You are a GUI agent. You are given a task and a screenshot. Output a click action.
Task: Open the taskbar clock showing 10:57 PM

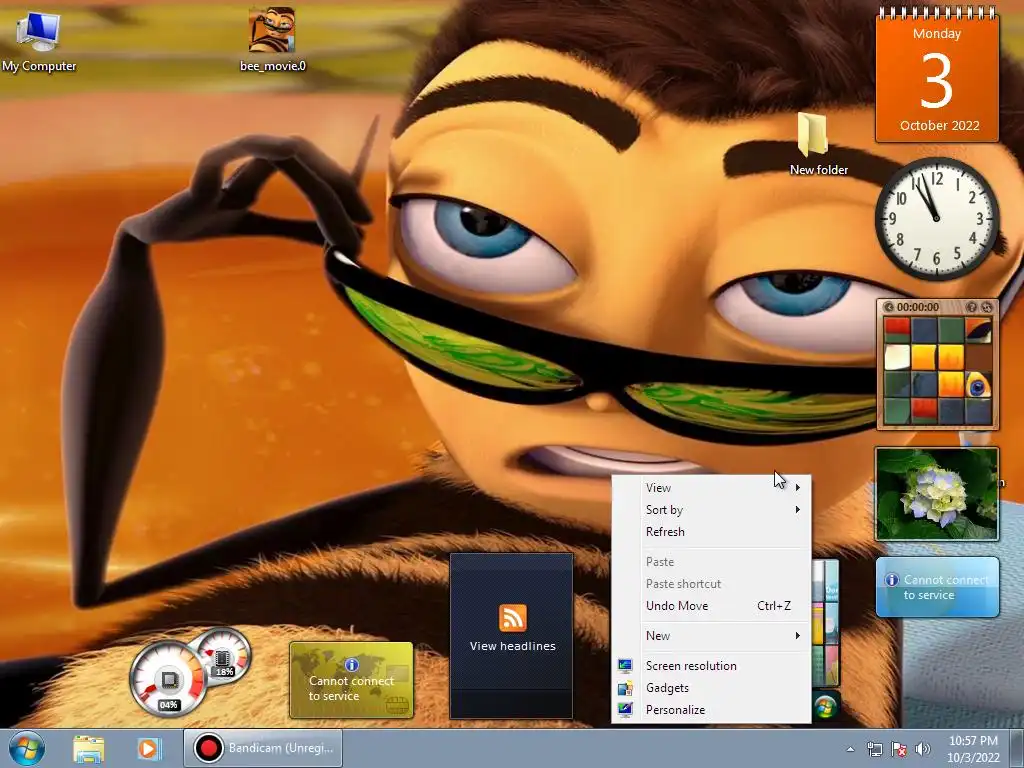coord(973,749)
